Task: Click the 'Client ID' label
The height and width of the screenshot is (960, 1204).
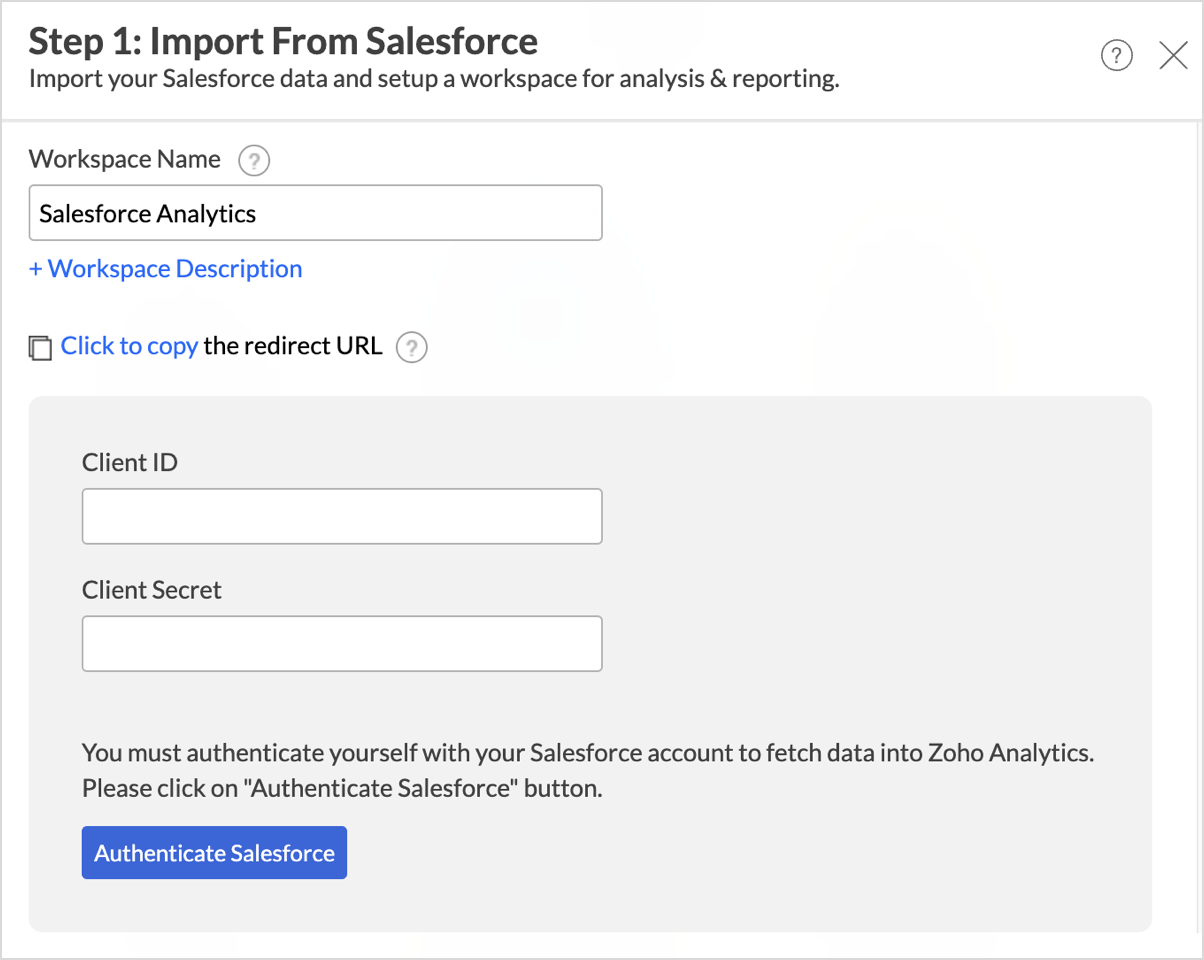Action: point(130,462)
